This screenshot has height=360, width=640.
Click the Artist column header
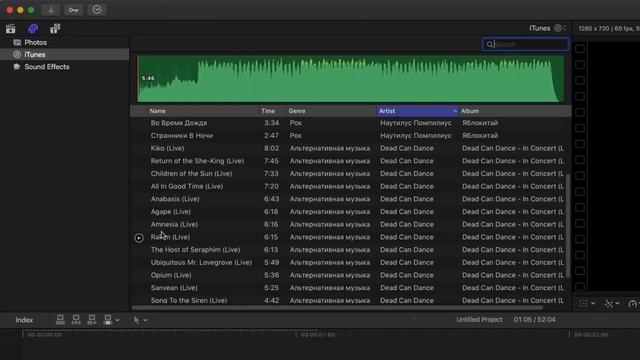point(417,111)
